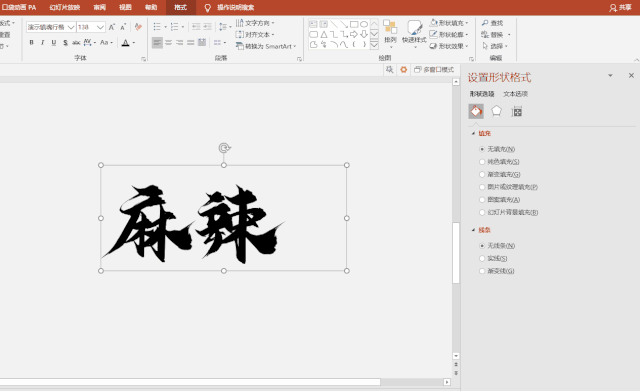Screen dimensions: 640x391
Task: Switch to Text Options (文本选项) tab
Action: coord(516,94)
